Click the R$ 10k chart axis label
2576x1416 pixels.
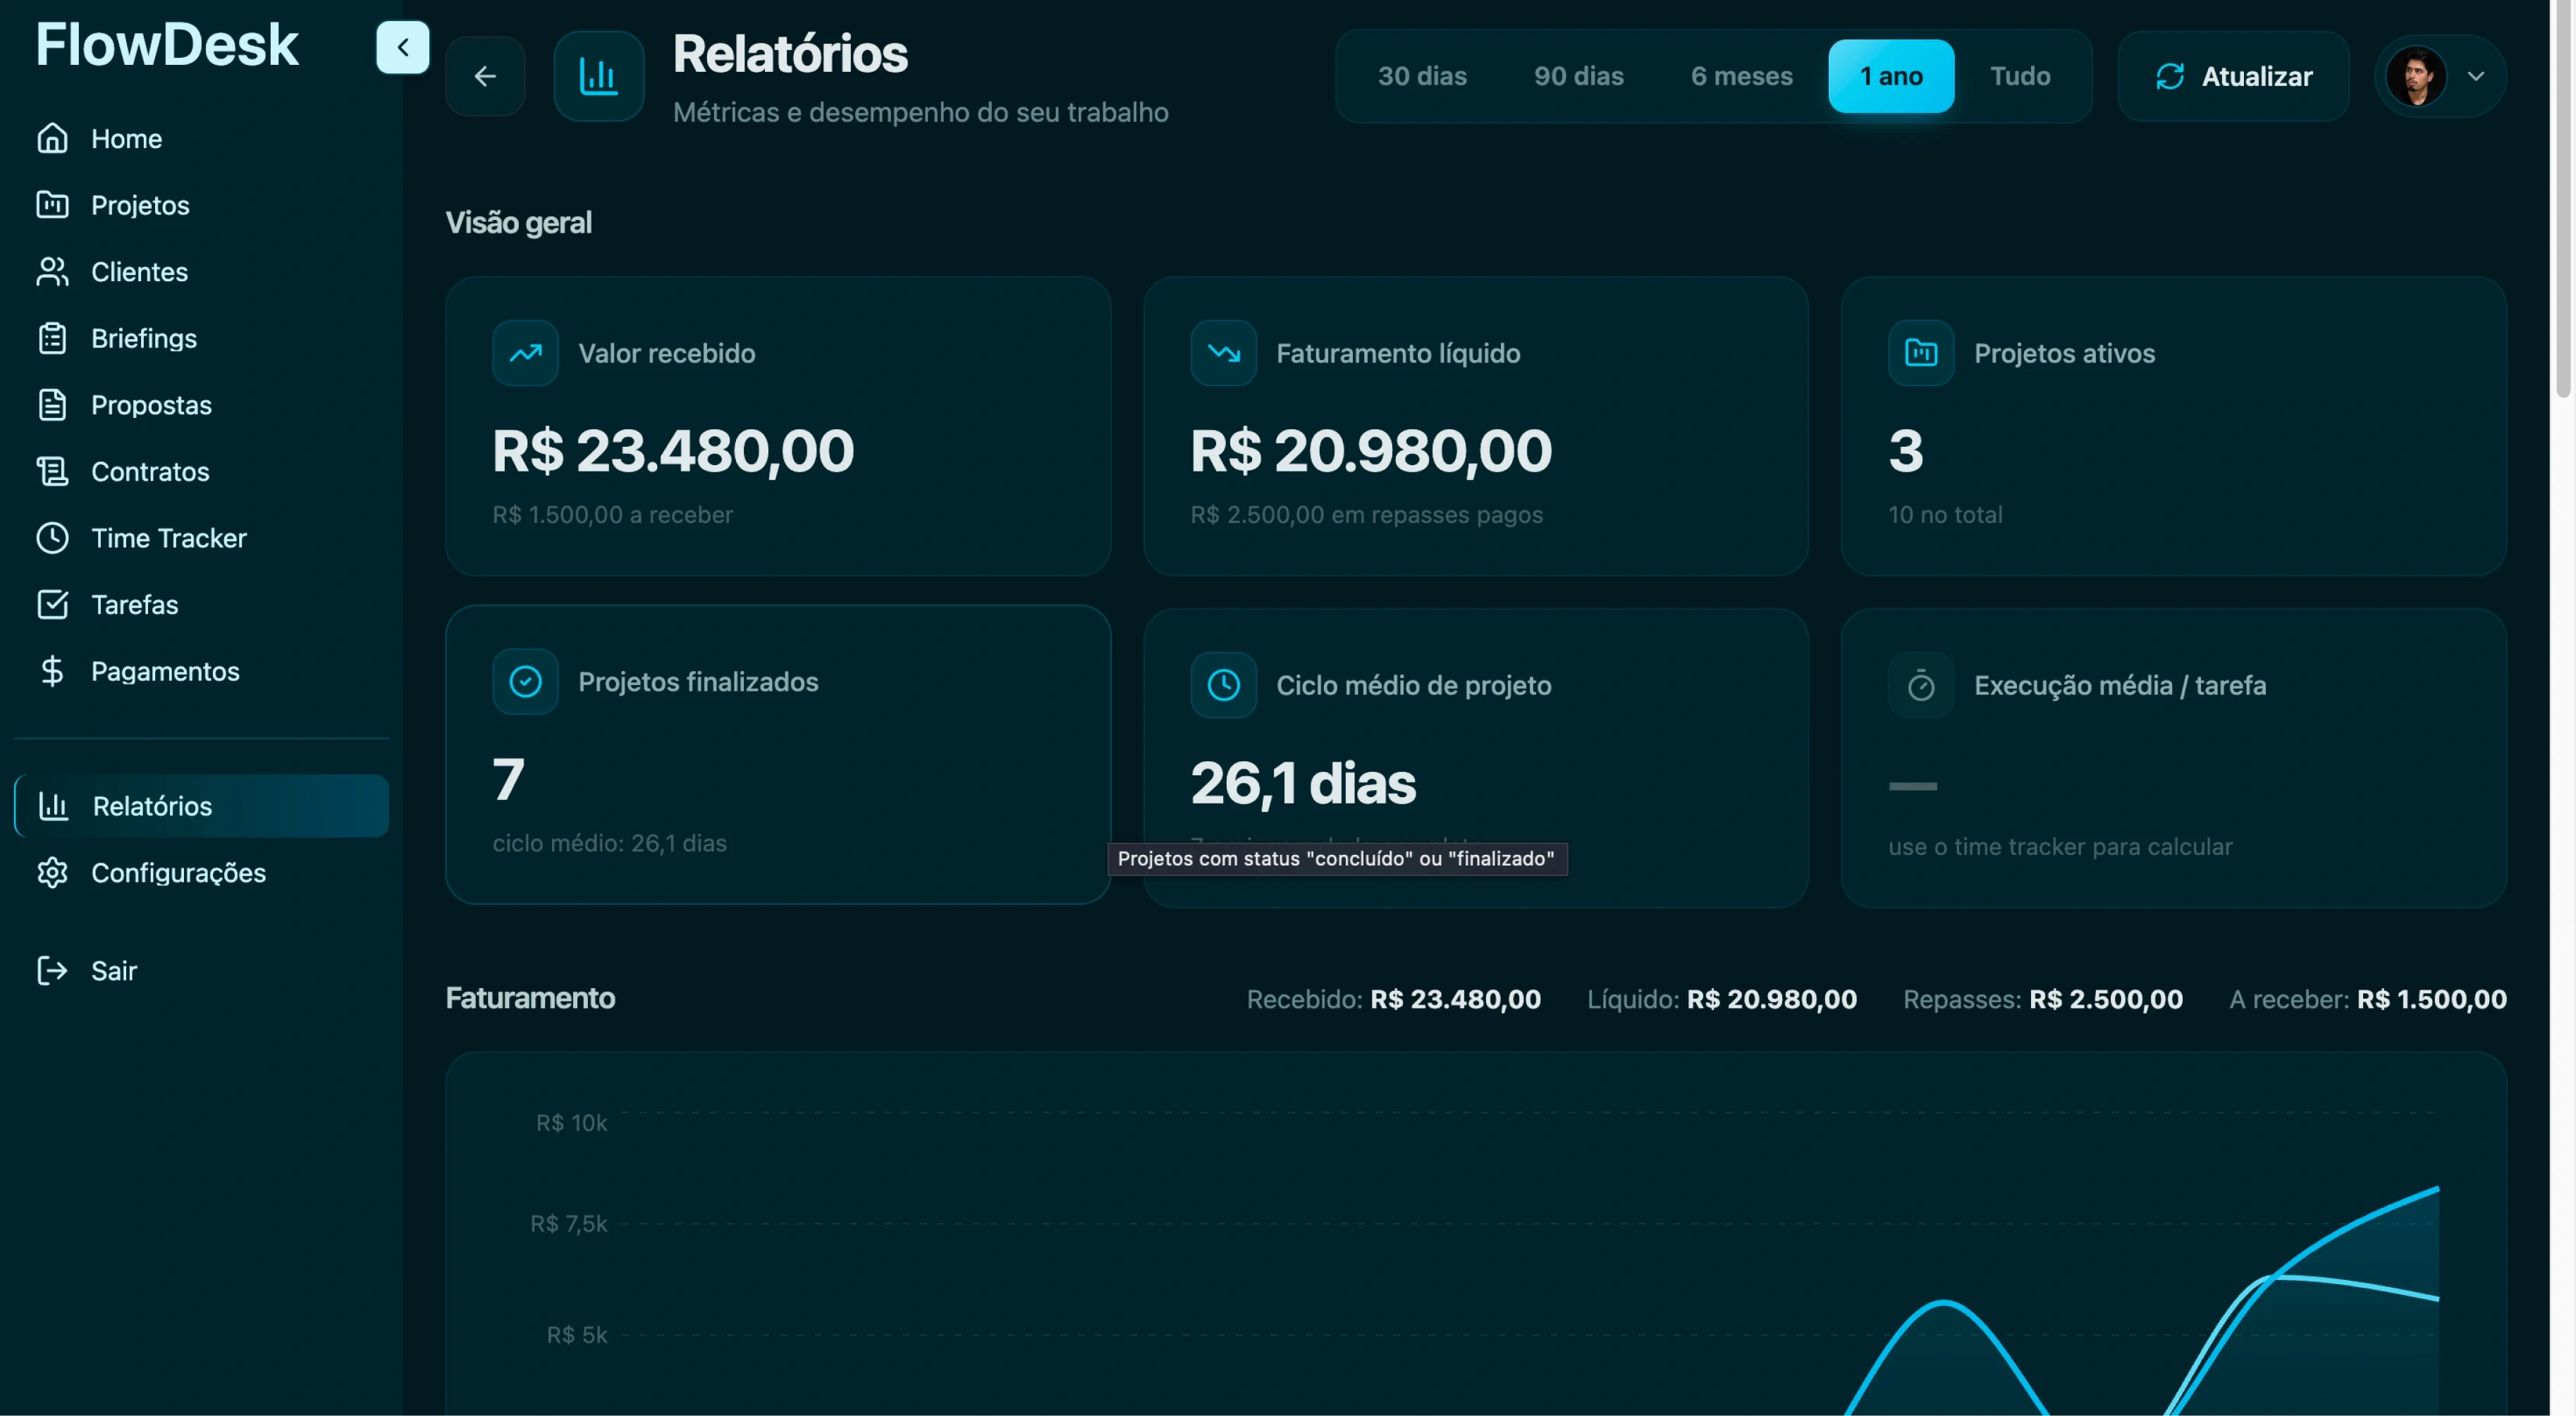click(572, 1122)
